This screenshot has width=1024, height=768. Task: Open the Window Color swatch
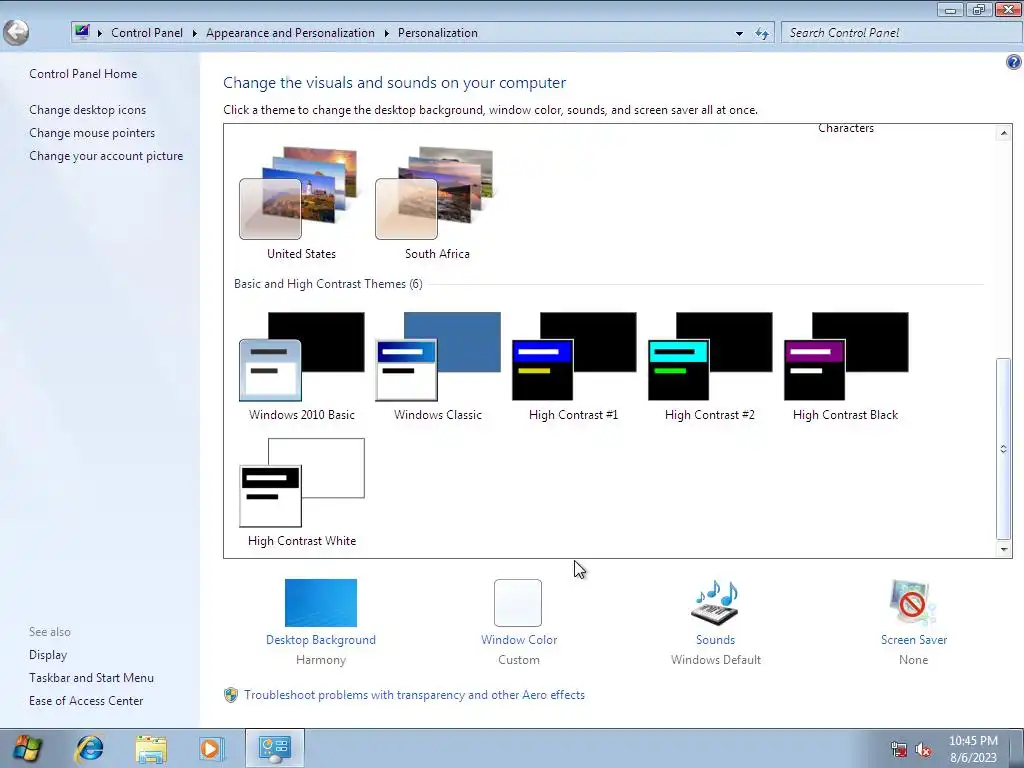518,603
